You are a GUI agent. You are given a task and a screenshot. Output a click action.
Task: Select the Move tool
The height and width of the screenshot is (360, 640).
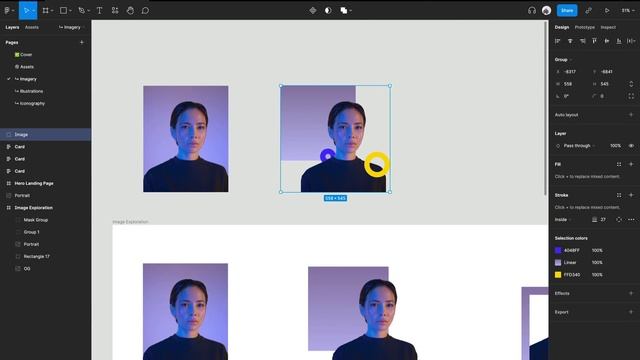pos(26,11)
